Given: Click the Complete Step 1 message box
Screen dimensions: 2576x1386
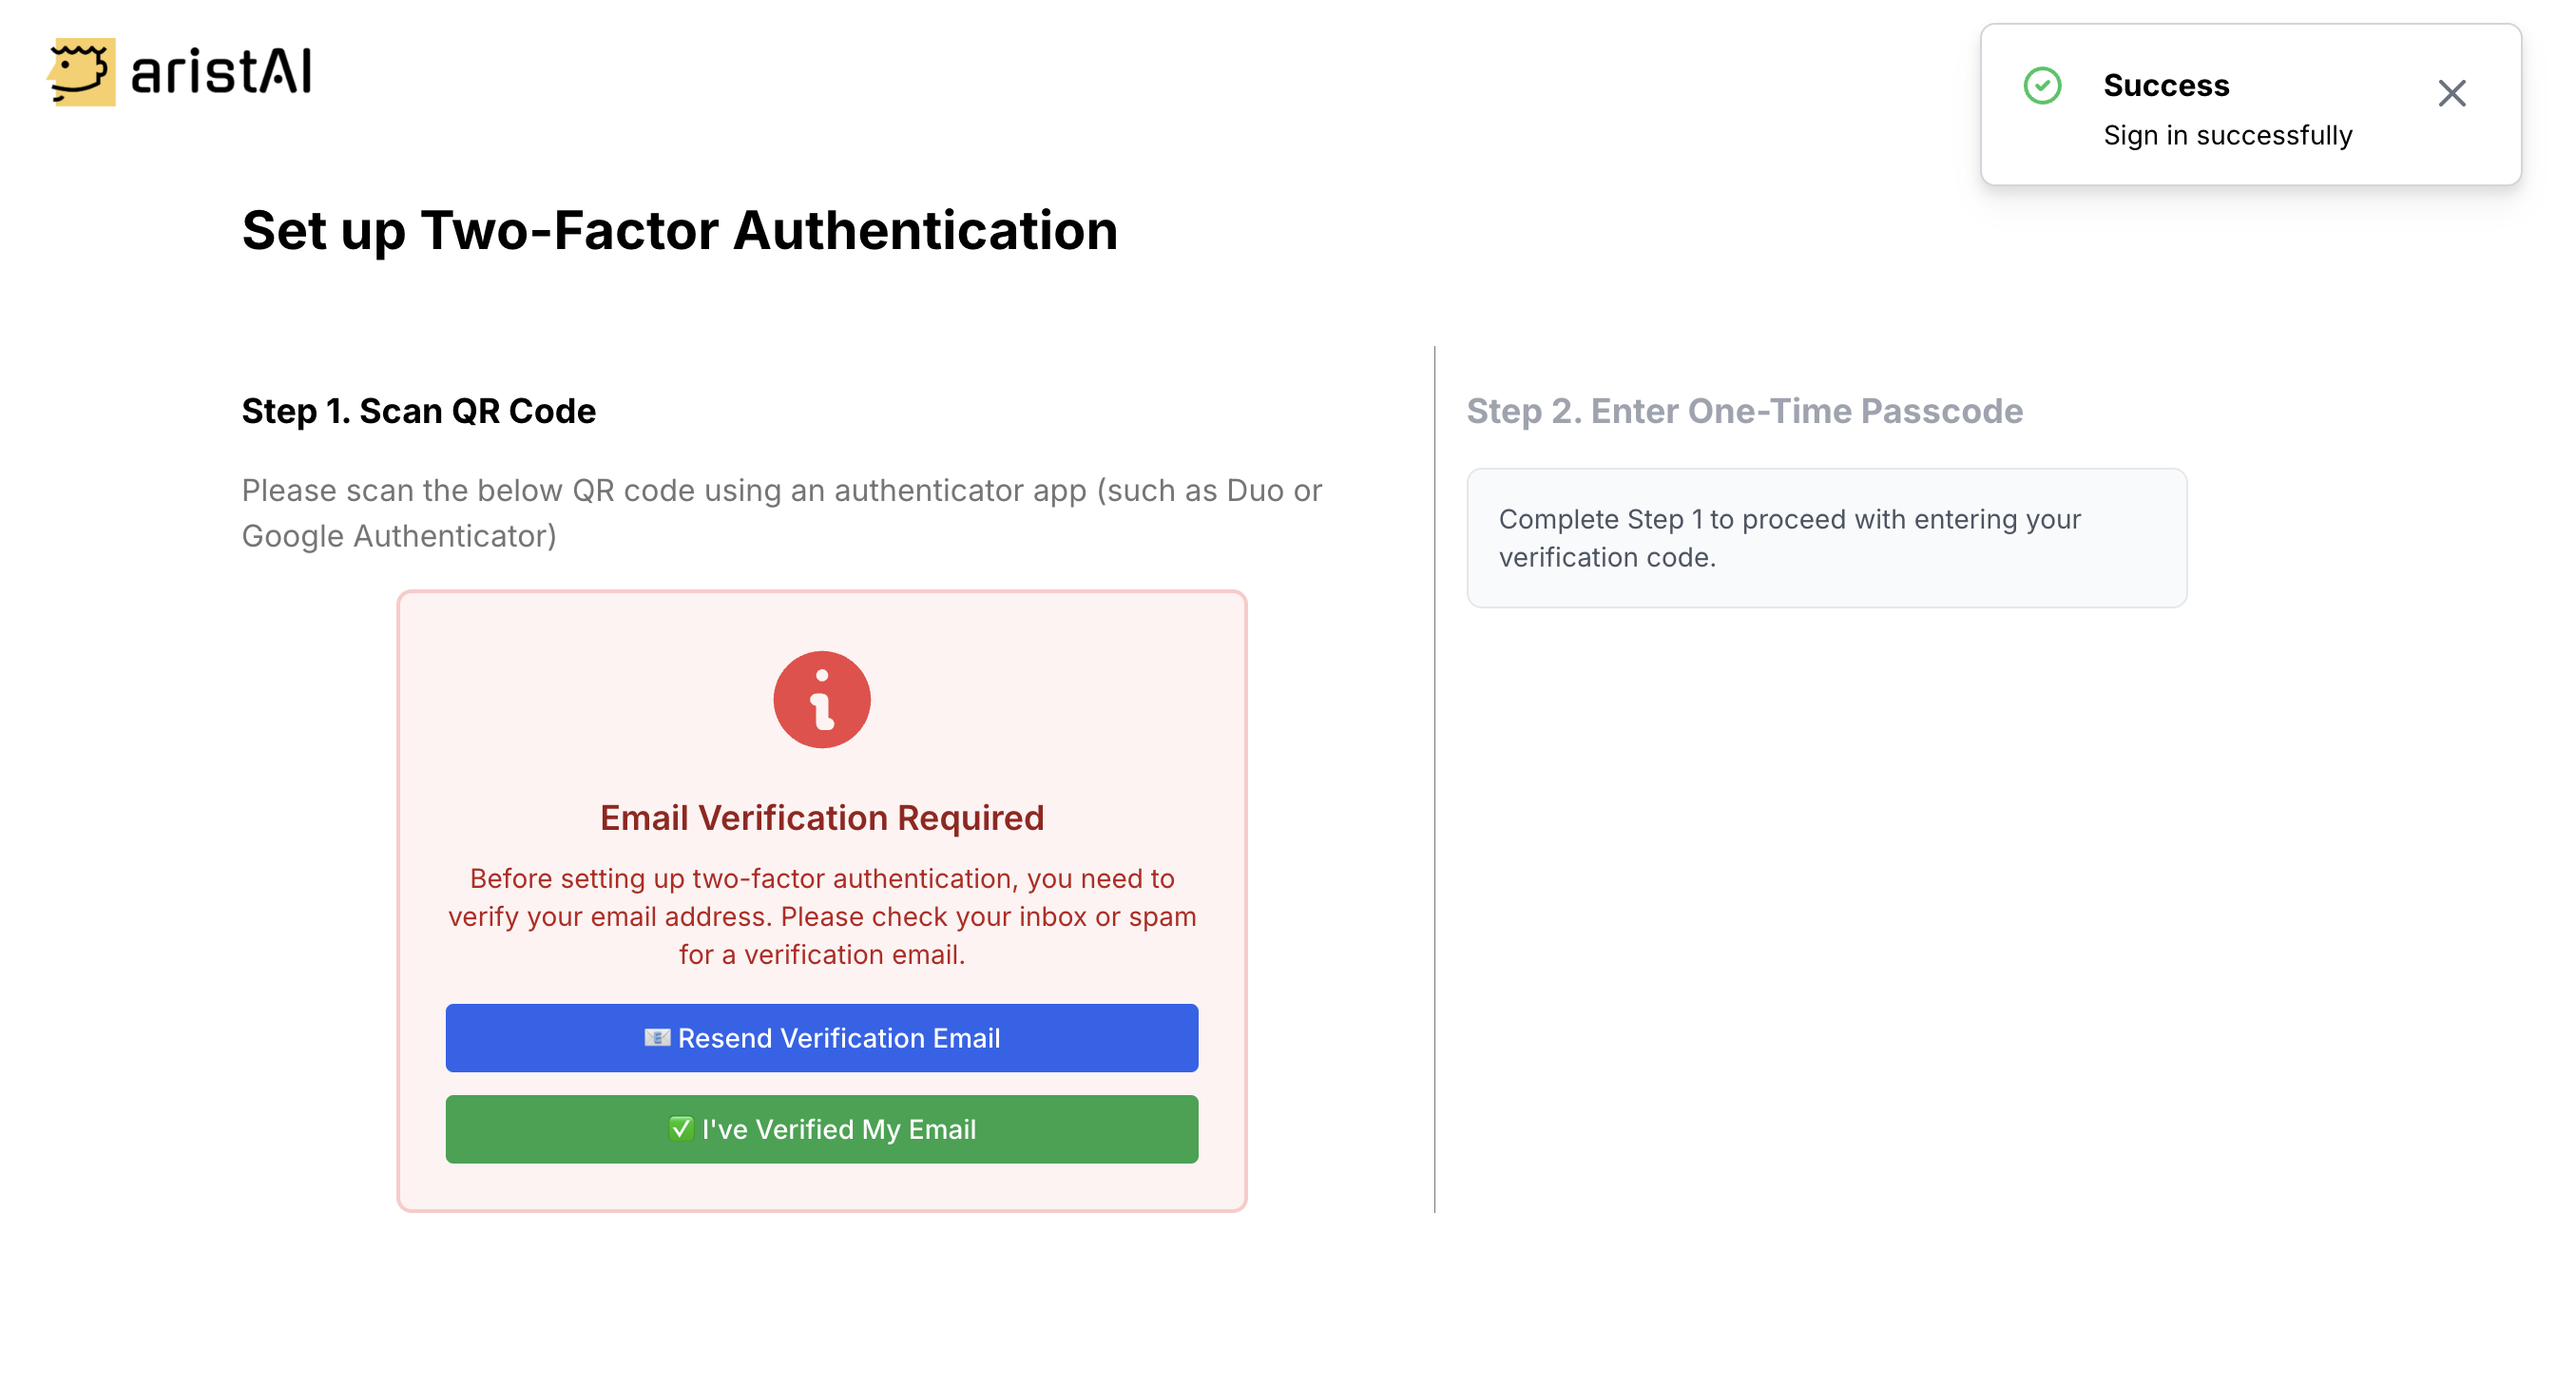Looking at the screenshot, I should (x=1826, y=538).
